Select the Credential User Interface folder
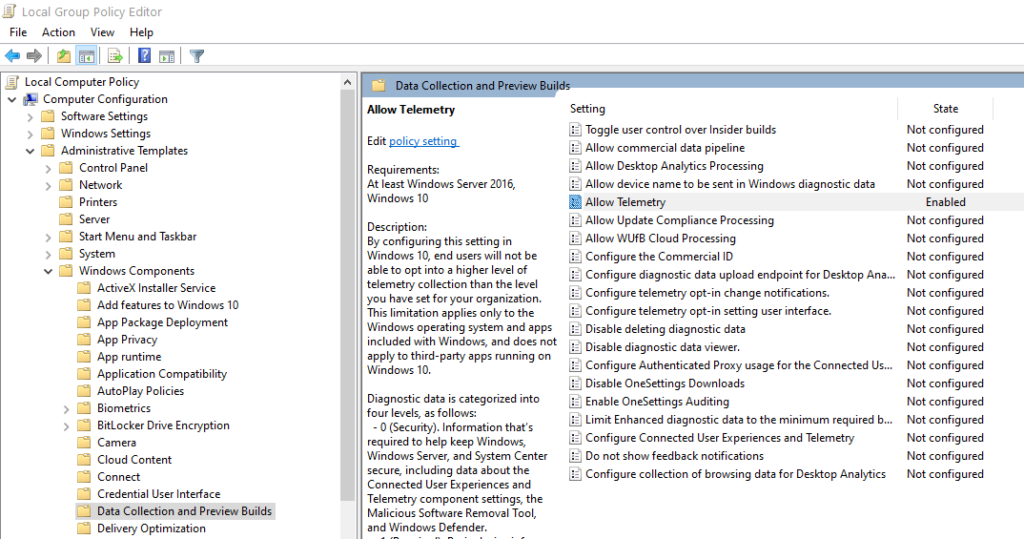1024x539 pixels. click(x=159, y=494)
